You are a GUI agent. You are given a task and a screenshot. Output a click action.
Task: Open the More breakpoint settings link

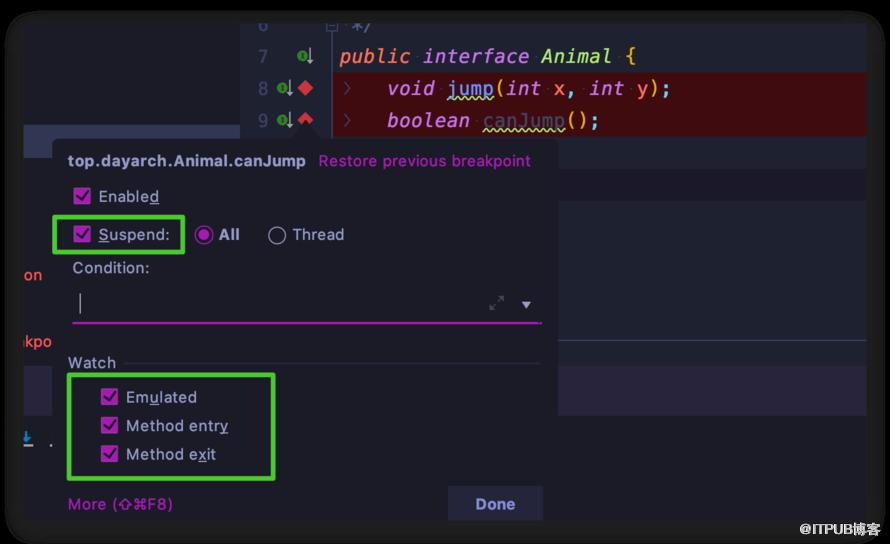click(120, 504)
